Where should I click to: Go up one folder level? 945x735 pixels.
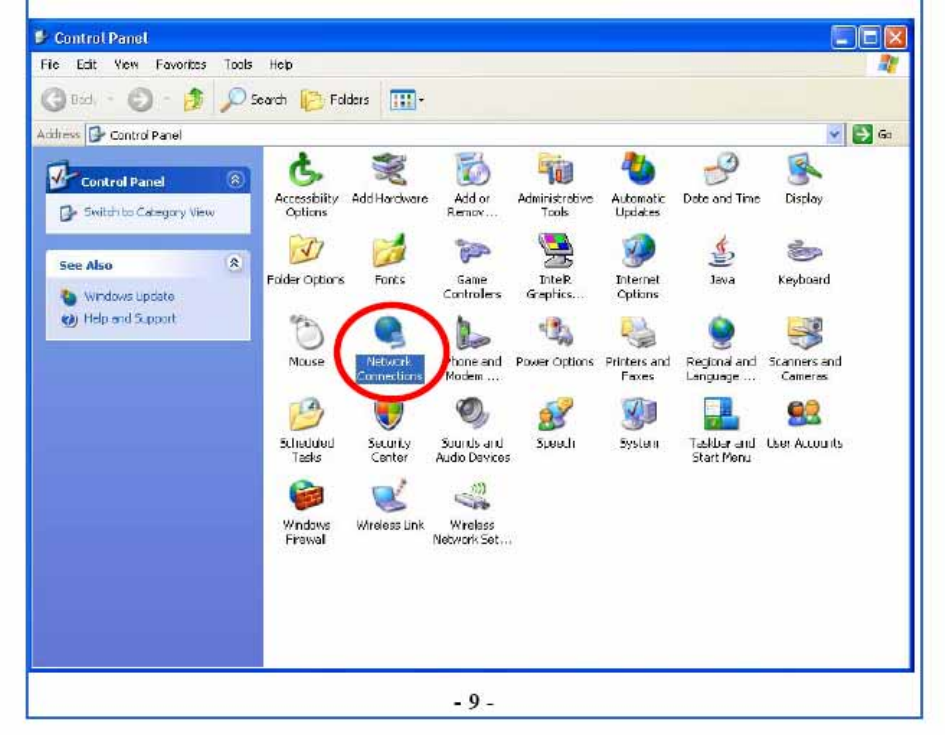193,99
